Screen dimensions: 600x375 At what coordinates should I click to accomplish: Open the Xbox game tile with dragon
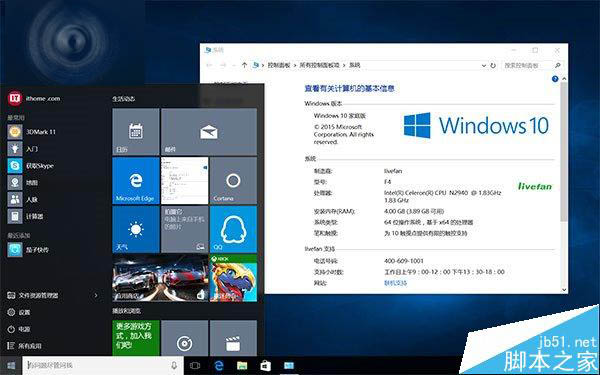click(x=233, y=278)
